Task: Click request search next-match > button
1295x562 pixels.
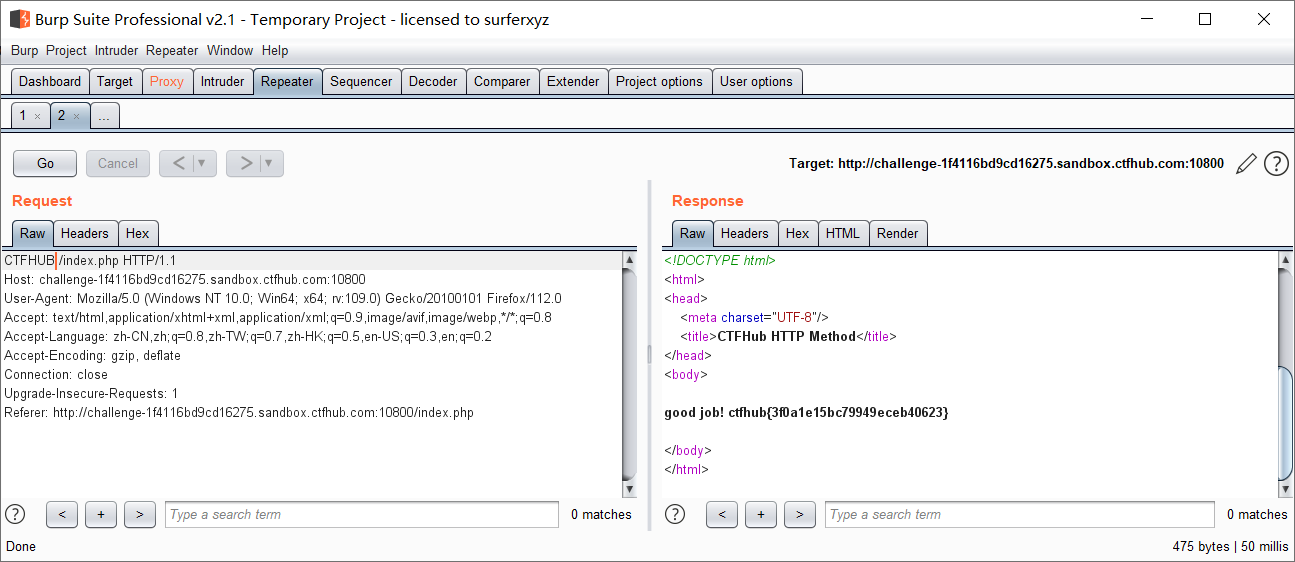Action: click(140, 514)
